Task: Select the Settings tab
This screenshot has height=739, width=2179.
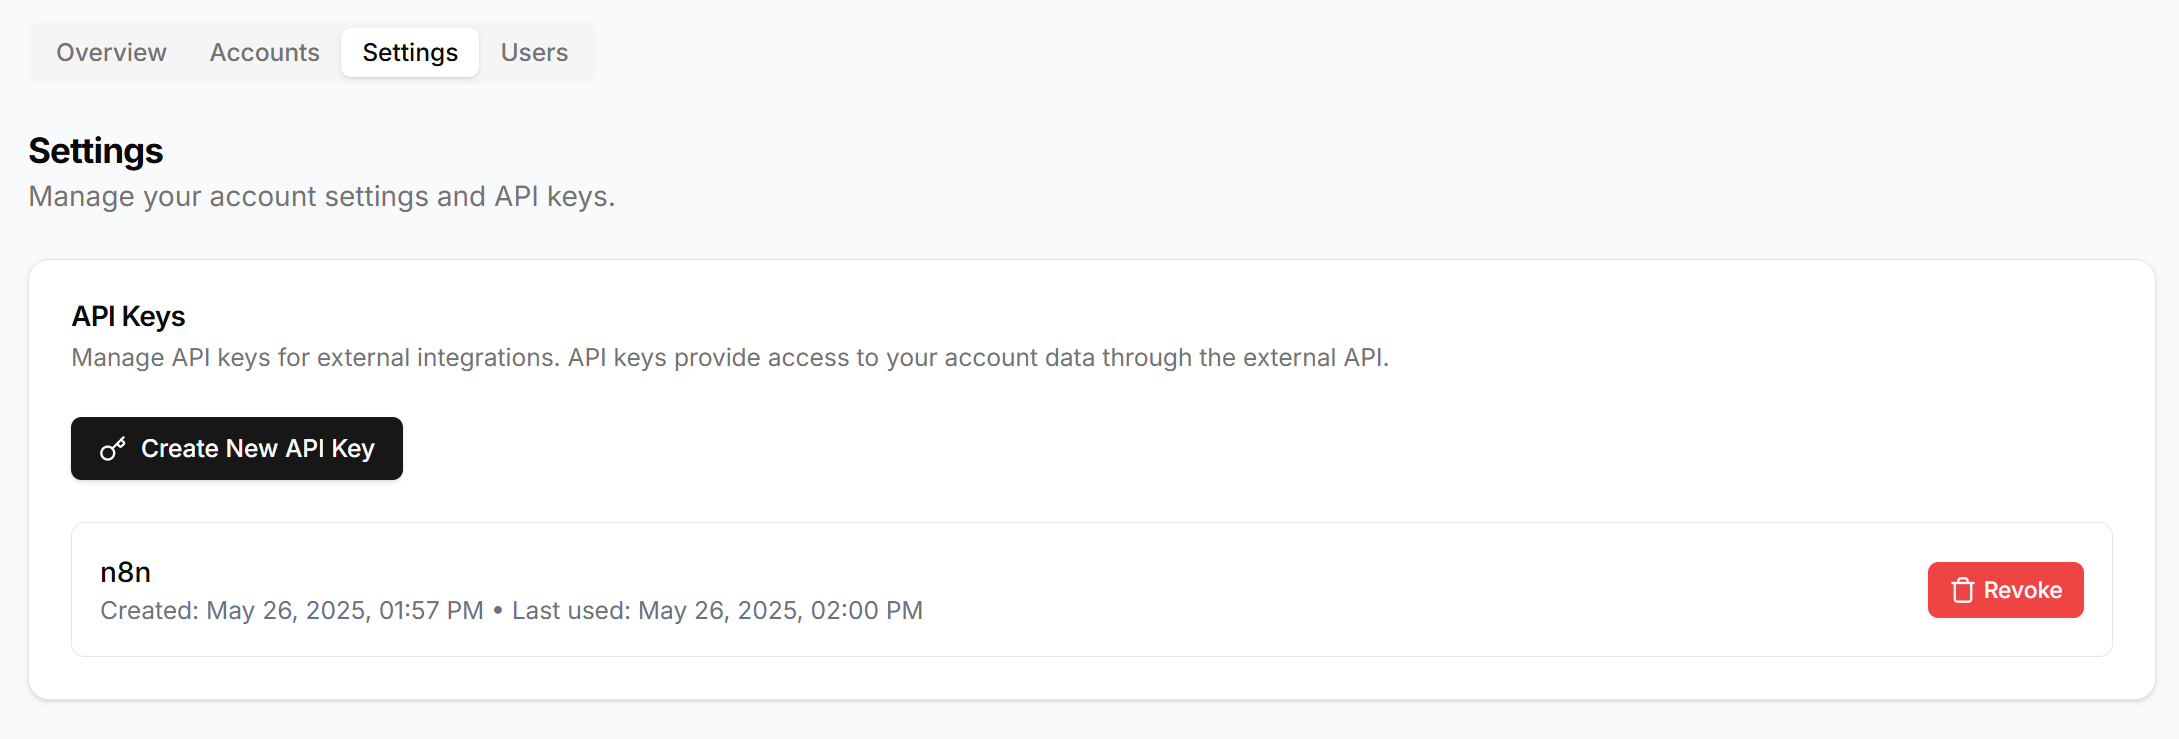Action: click(410, 52)
